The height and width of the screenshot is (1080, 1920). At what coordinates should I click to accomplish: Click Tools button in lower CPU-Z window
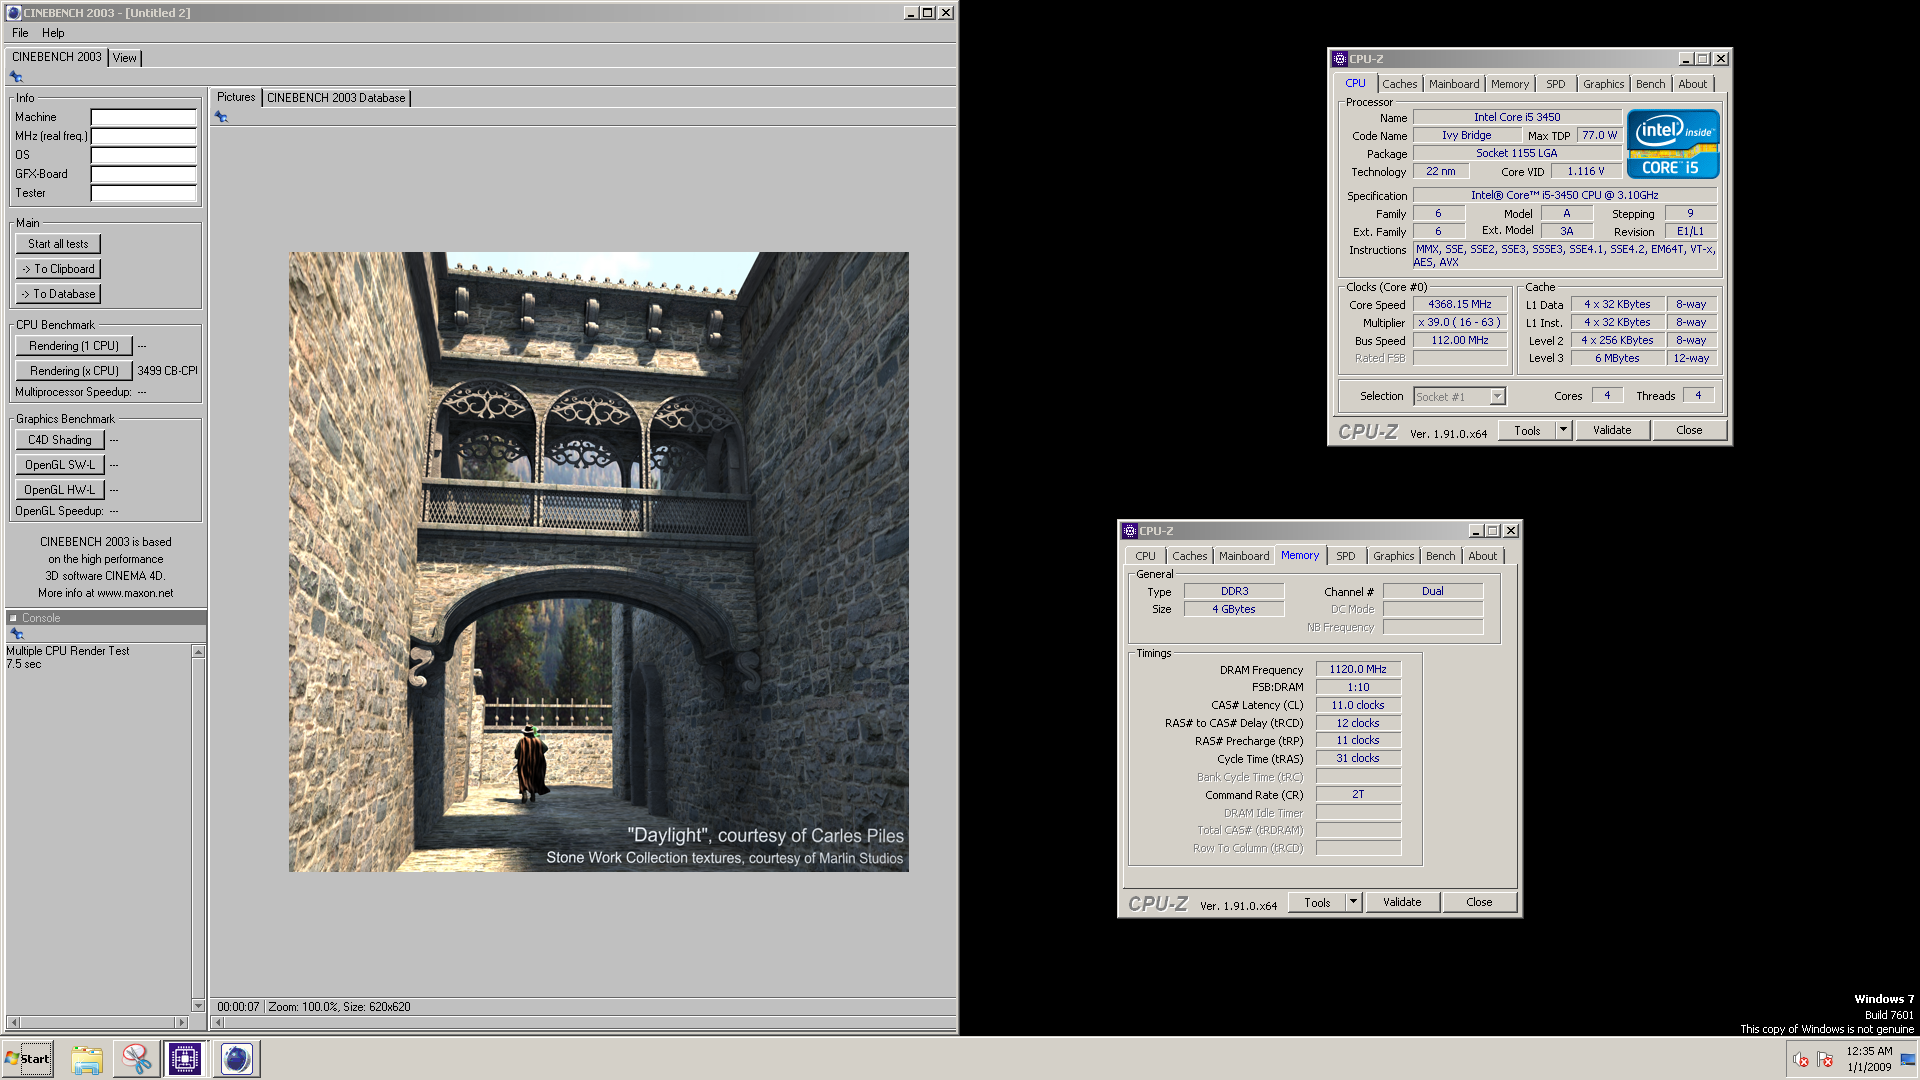(x=1317, y=902)
